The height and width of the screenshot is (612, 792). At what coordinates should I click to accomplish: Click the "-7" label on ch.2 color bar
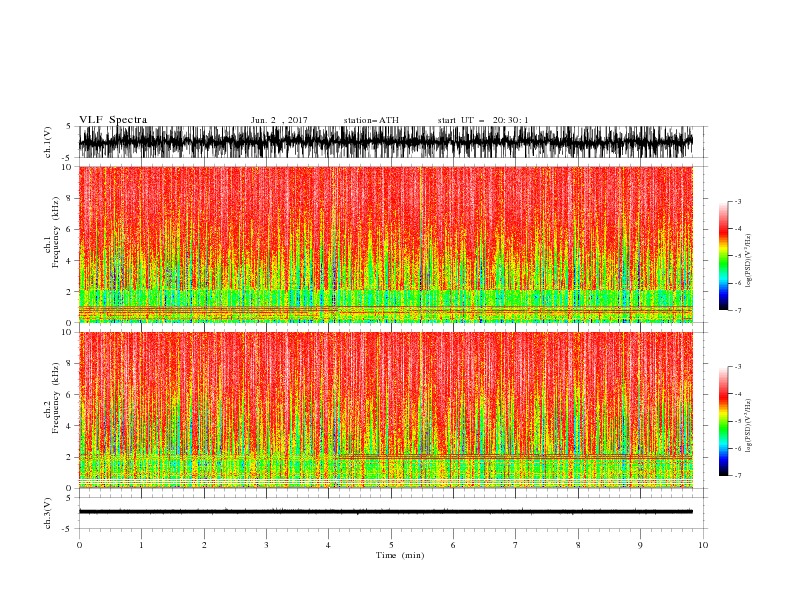[737, 475]
